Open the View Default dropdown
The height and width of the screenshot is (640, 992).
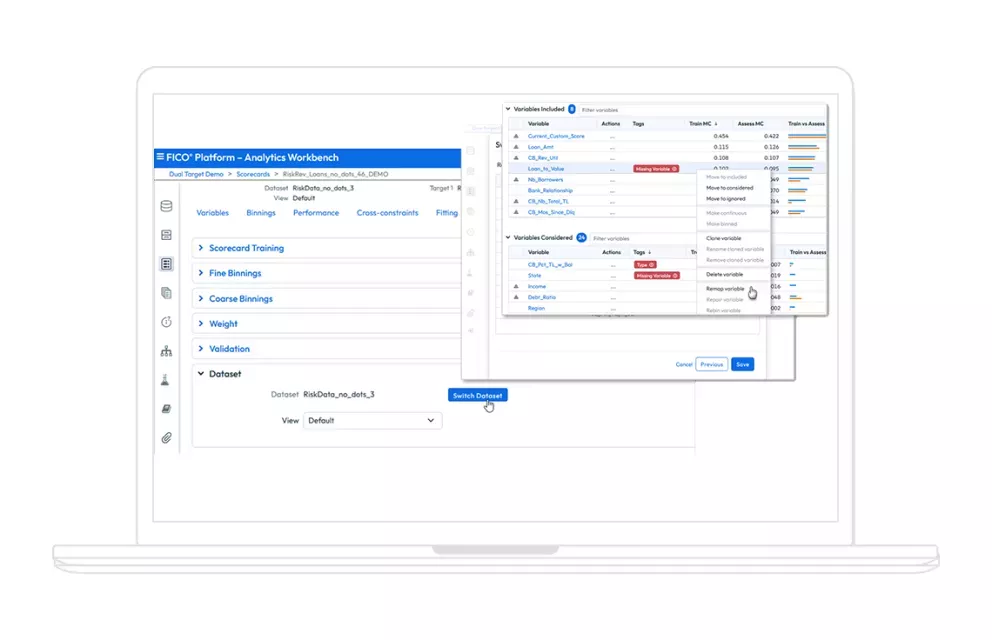pos(372,420)
